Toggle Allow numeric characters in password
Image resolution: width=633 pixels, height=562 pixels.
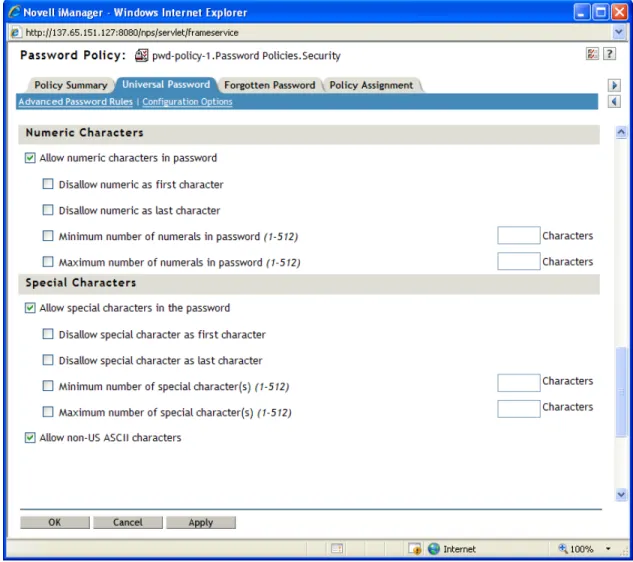[x=30, y=157]
